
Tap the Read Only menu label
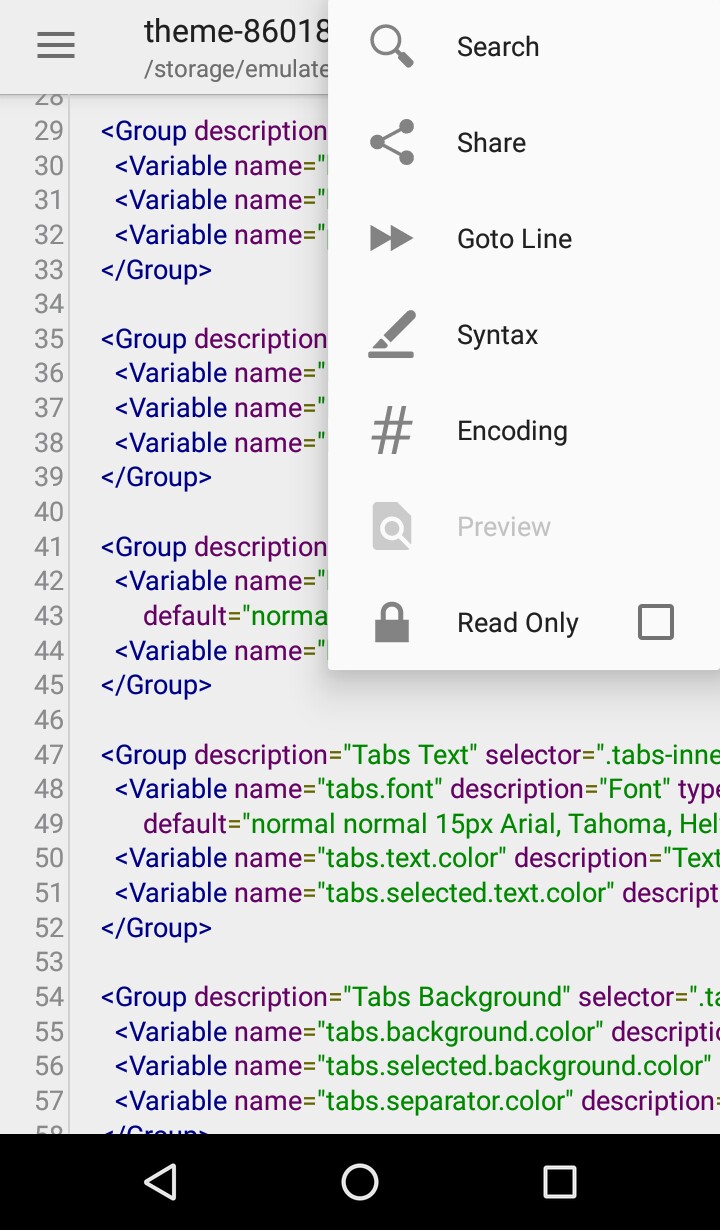tap(517, 623)
